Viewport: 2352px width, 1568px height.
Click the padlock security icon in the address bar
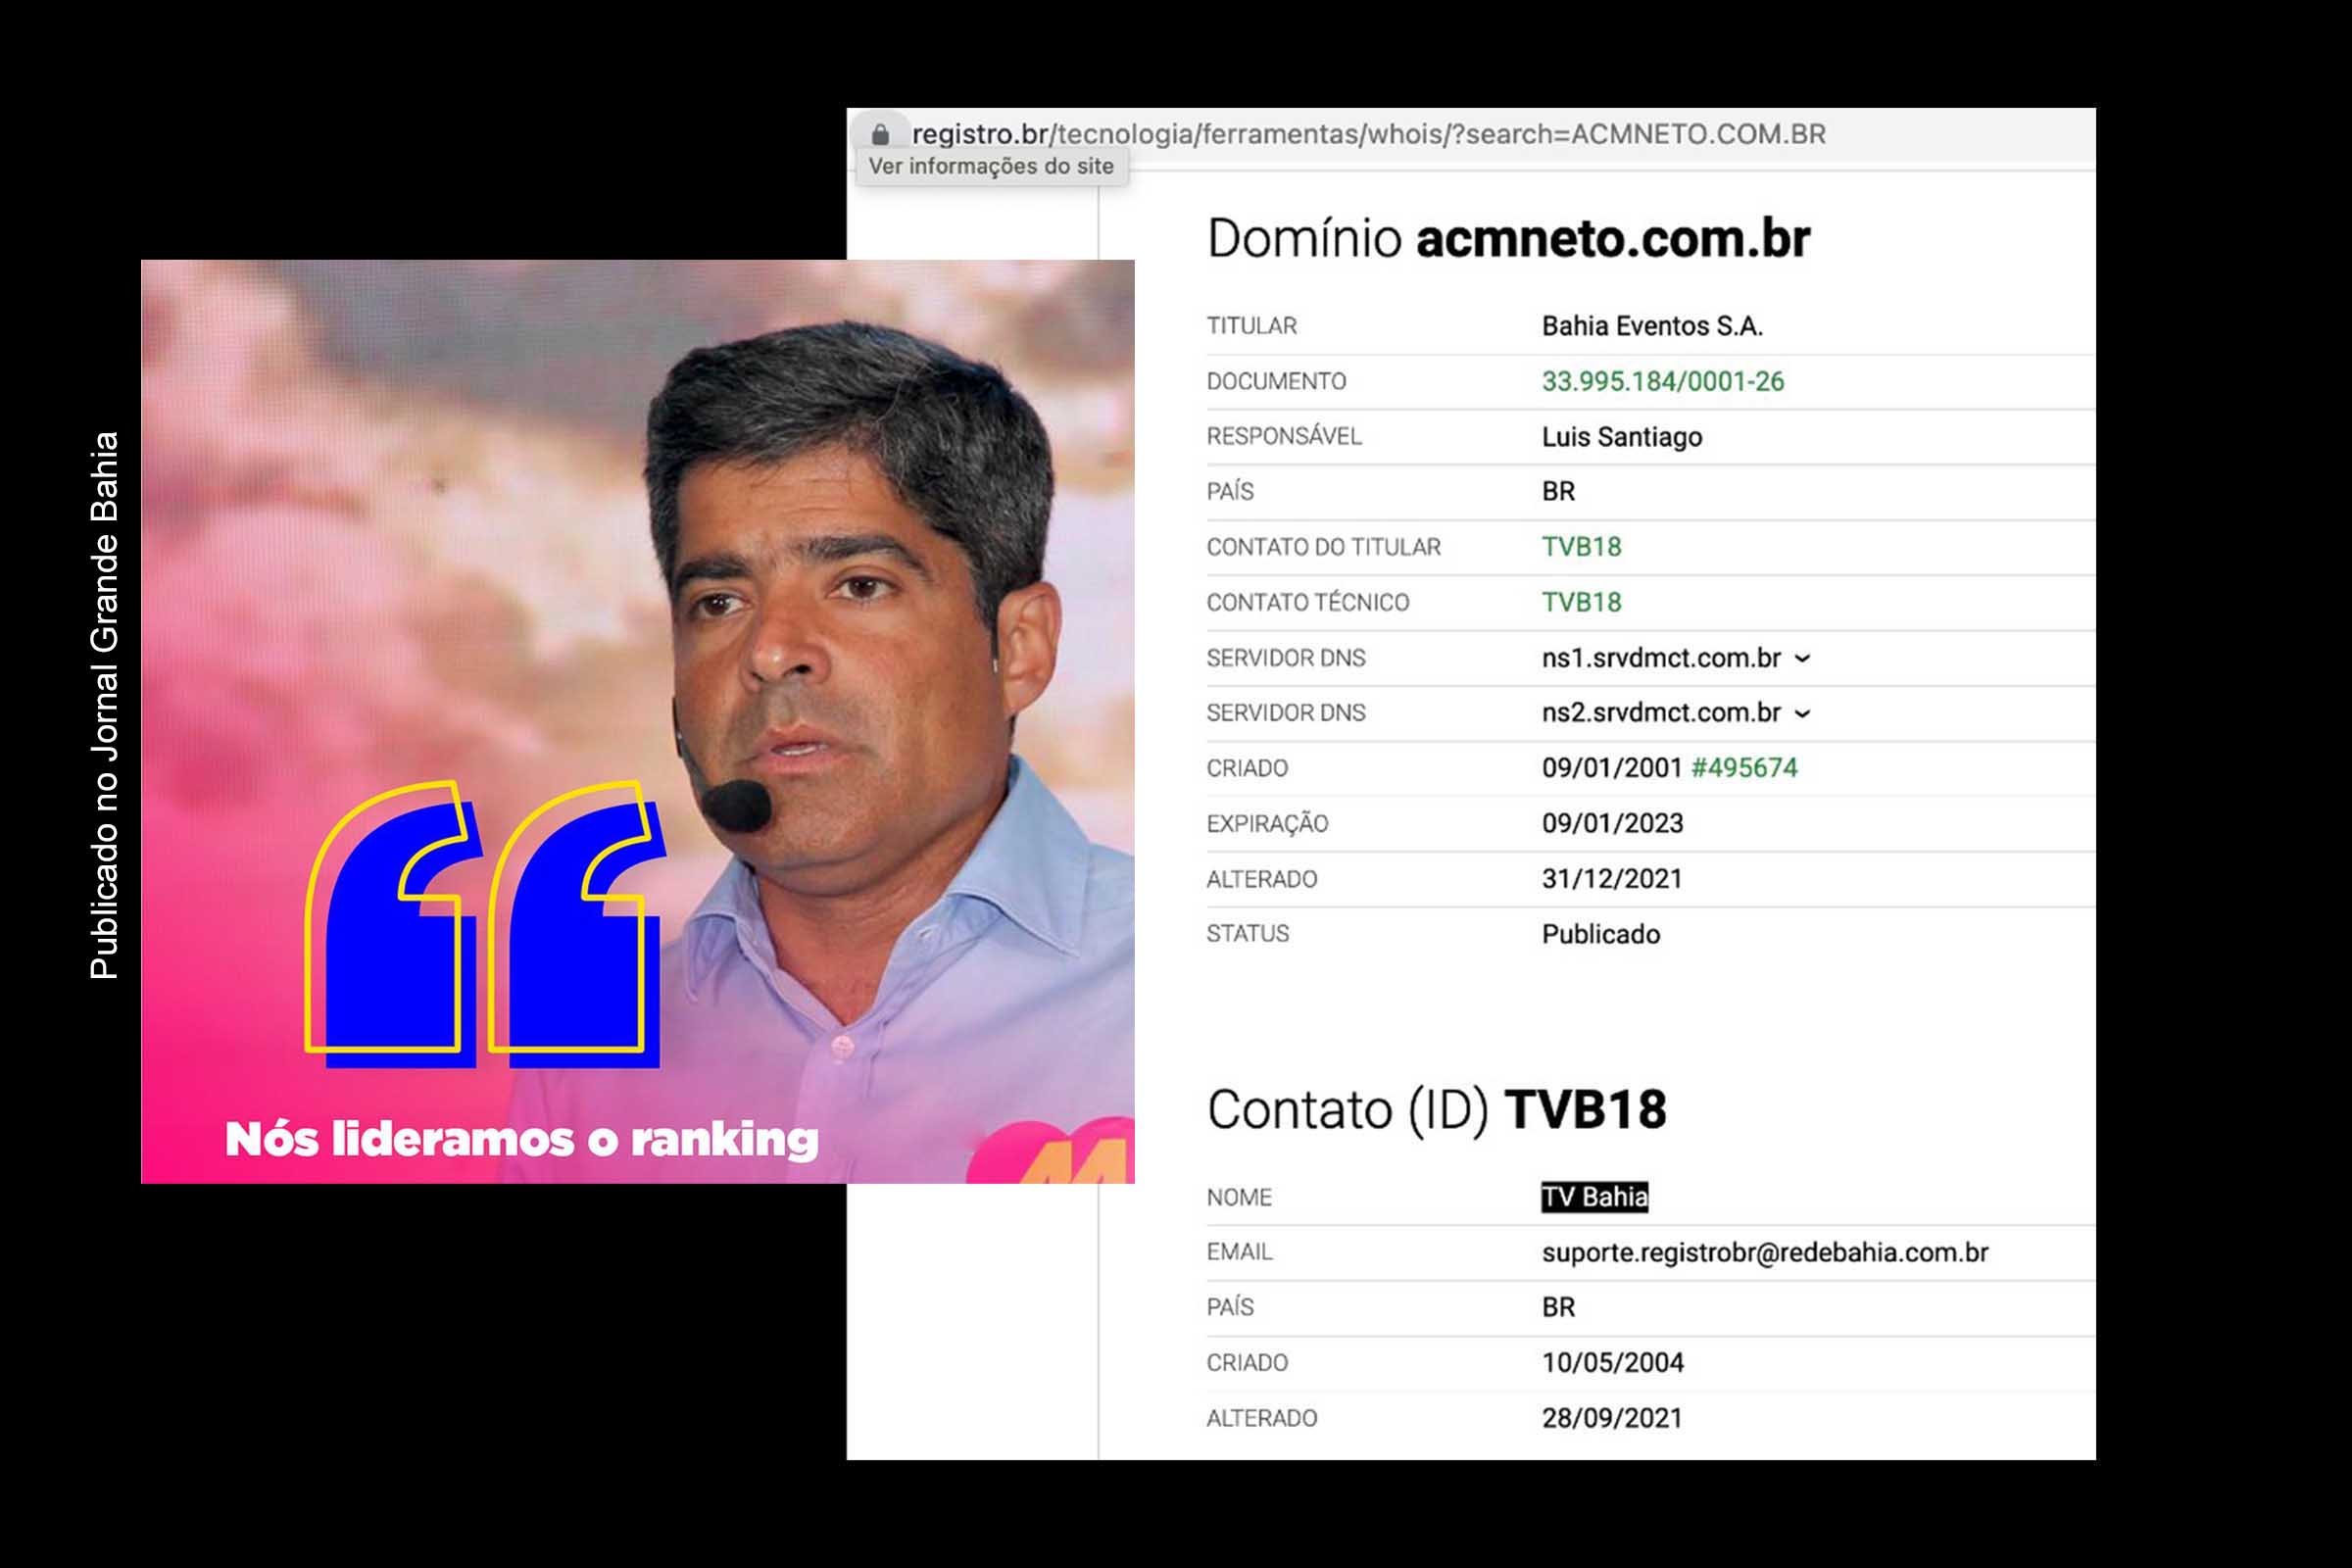tap(884, 132)
